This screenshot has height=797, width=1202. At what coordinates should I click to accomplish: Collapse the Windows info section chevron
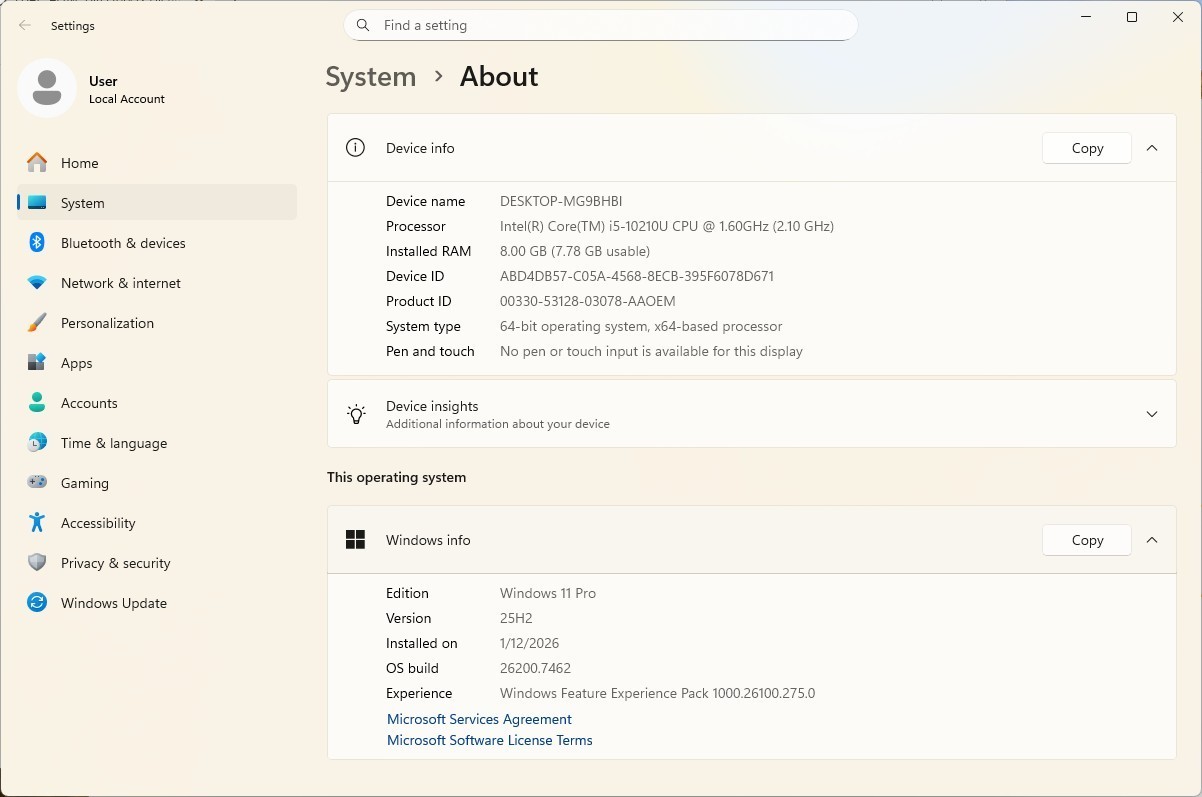[x=1152, y=540]
